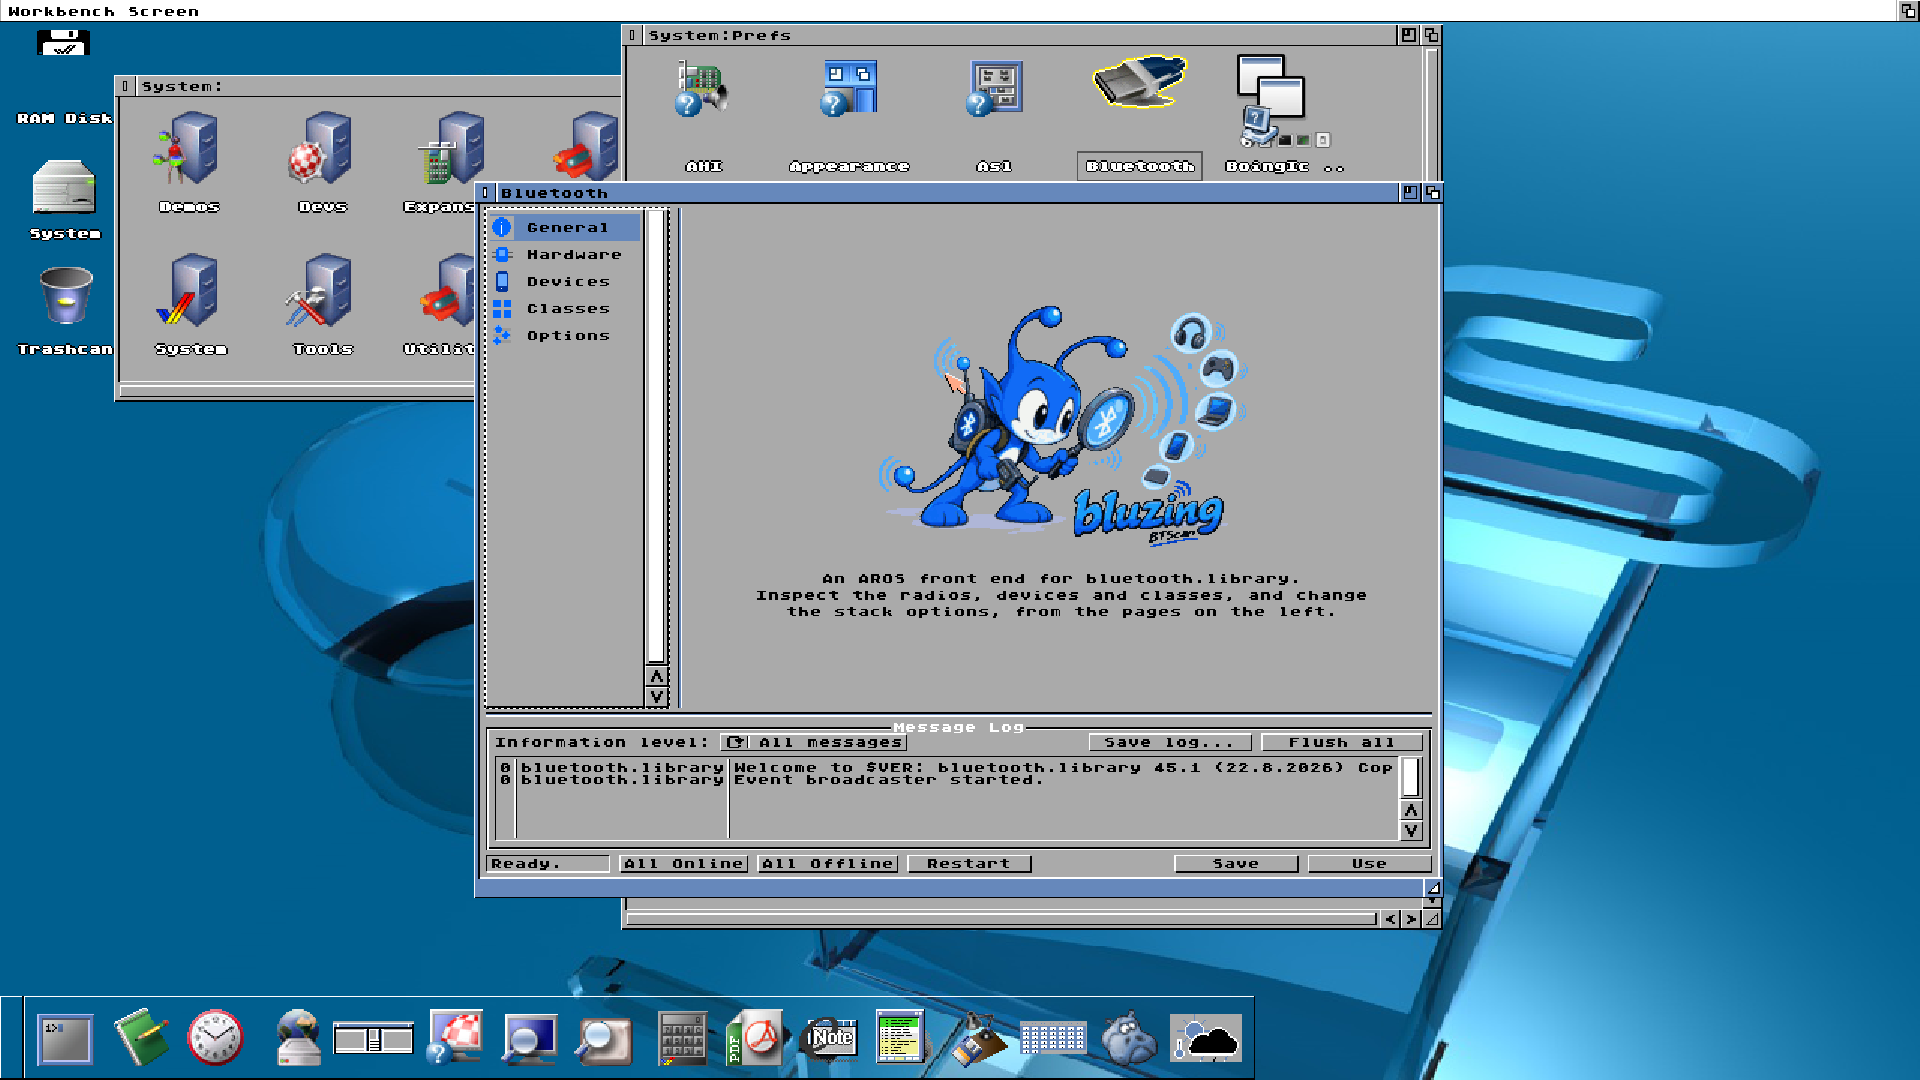Open the dual-pane file manager dock icon
Viewport: 1920px width, 1080px height.
tap(373, 1040)
